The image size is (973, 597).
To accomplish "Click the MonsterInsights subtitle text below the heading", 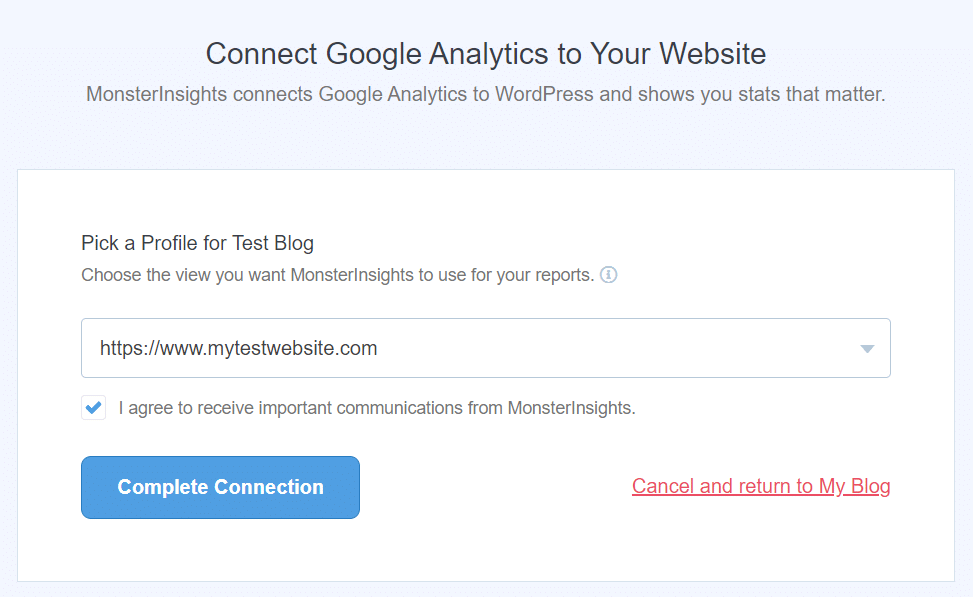I will pyautogui.click(x=486, y=96).
